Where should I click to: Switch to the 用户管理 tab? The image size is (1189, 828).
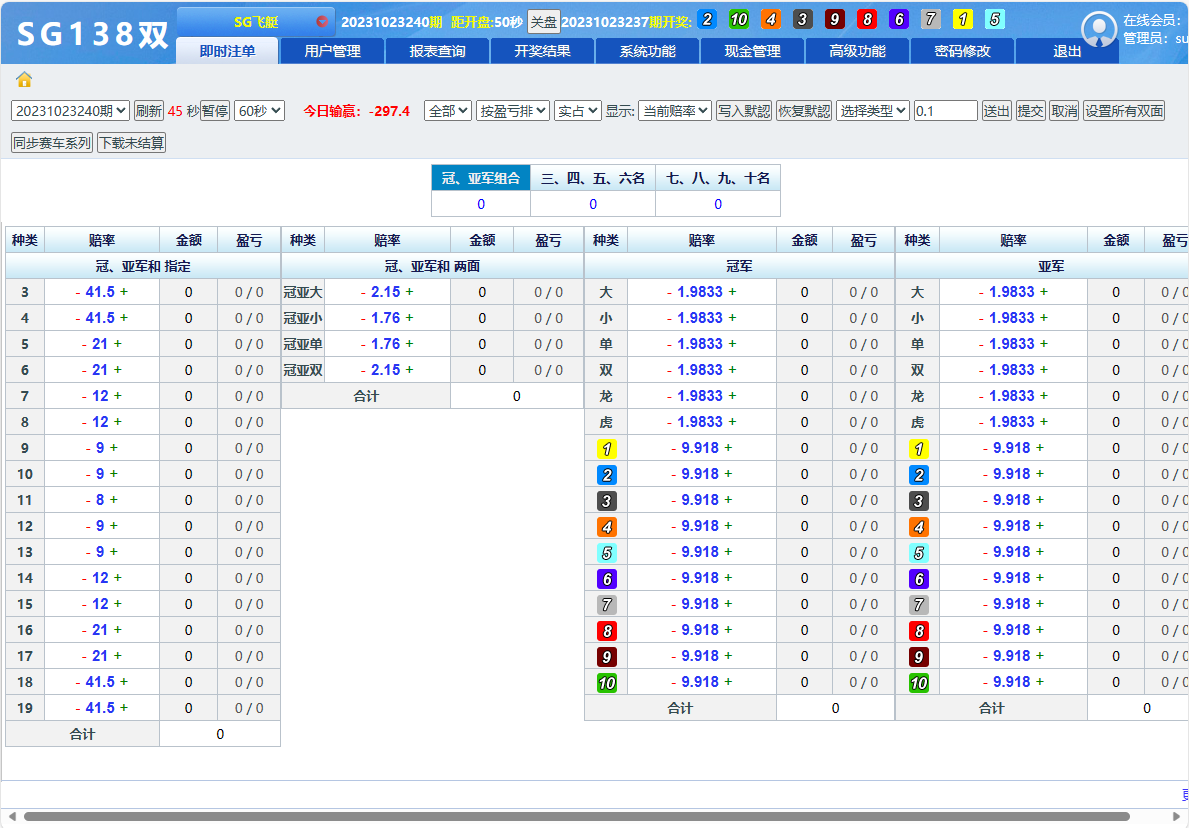point(332,51)
